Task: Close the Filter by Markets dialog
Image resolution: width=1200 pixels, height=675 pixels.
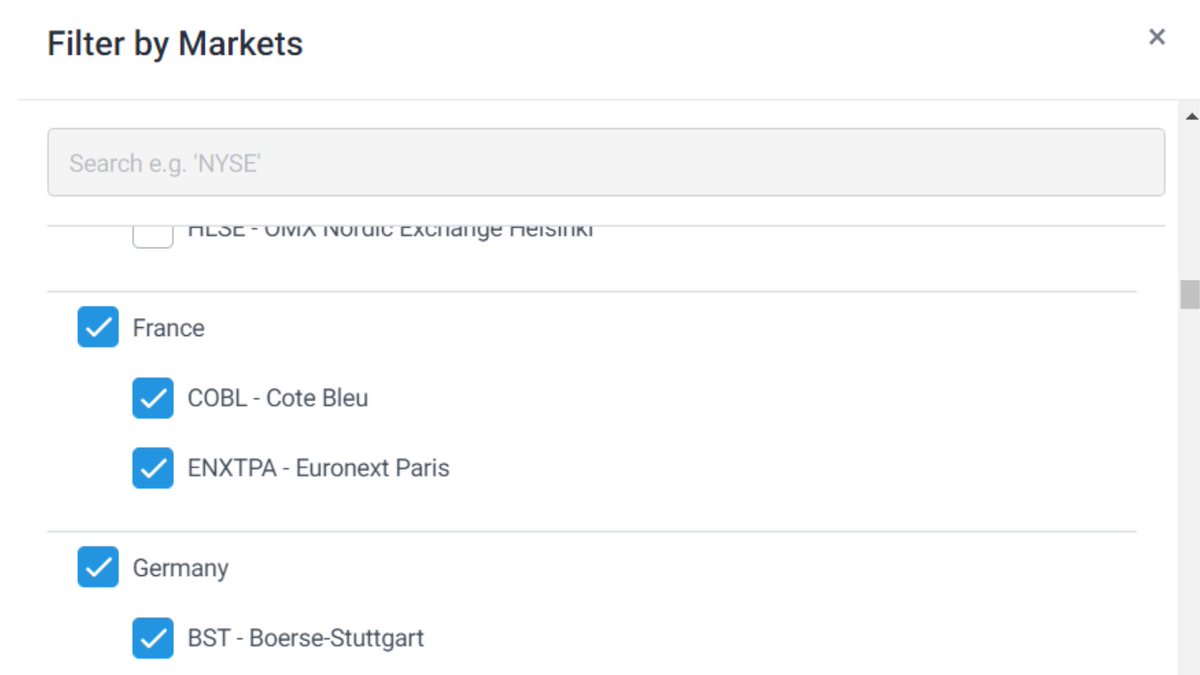Action: coord(1157,38)
